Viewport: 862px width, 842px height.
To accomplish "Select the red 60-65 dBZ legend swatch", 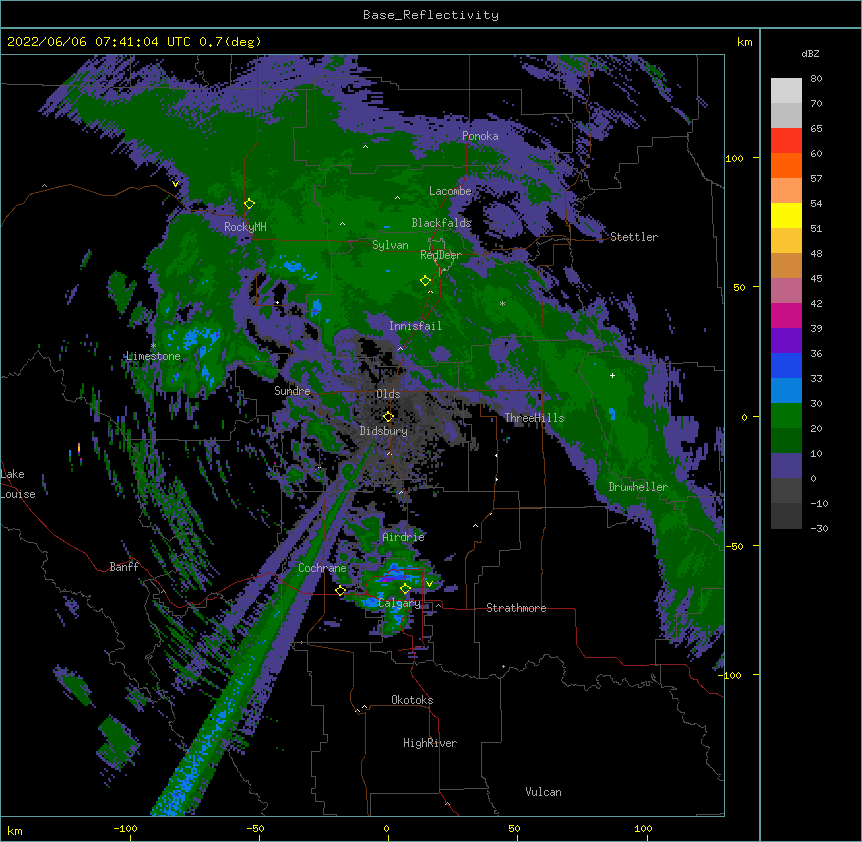I will (x=786, y=141).
